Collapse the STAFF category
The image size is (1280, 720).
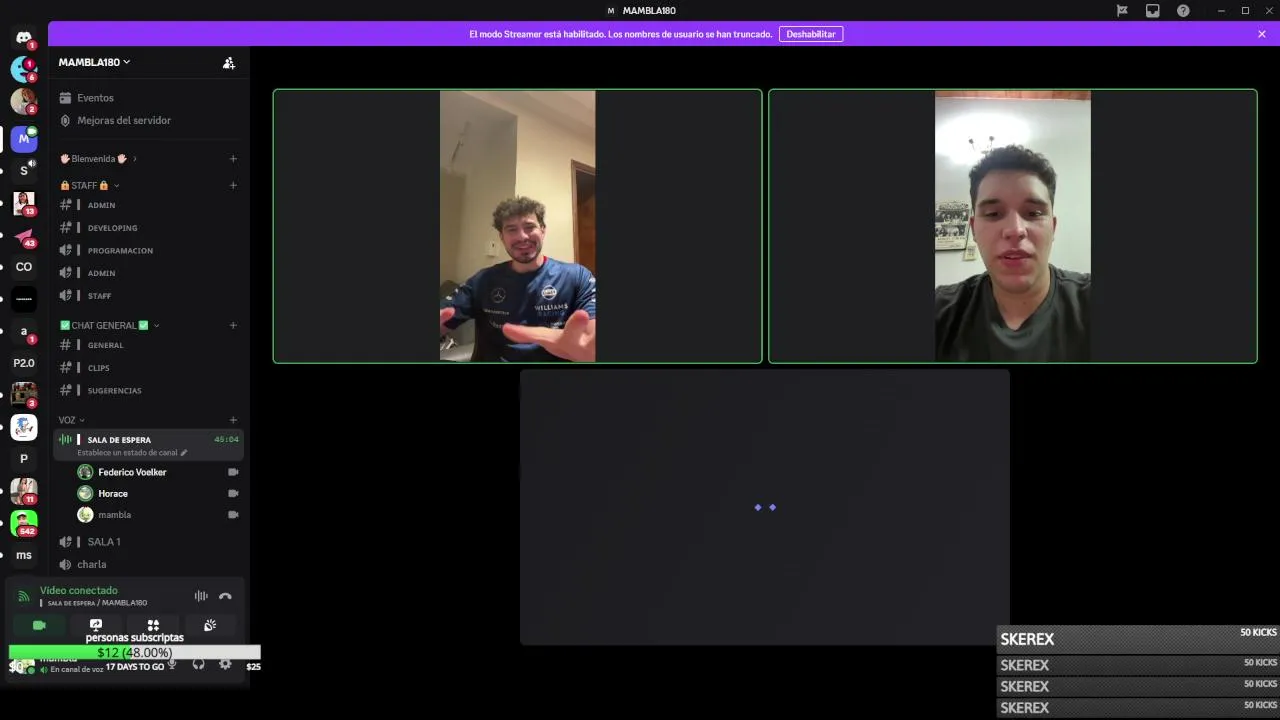tap(89, 185)
